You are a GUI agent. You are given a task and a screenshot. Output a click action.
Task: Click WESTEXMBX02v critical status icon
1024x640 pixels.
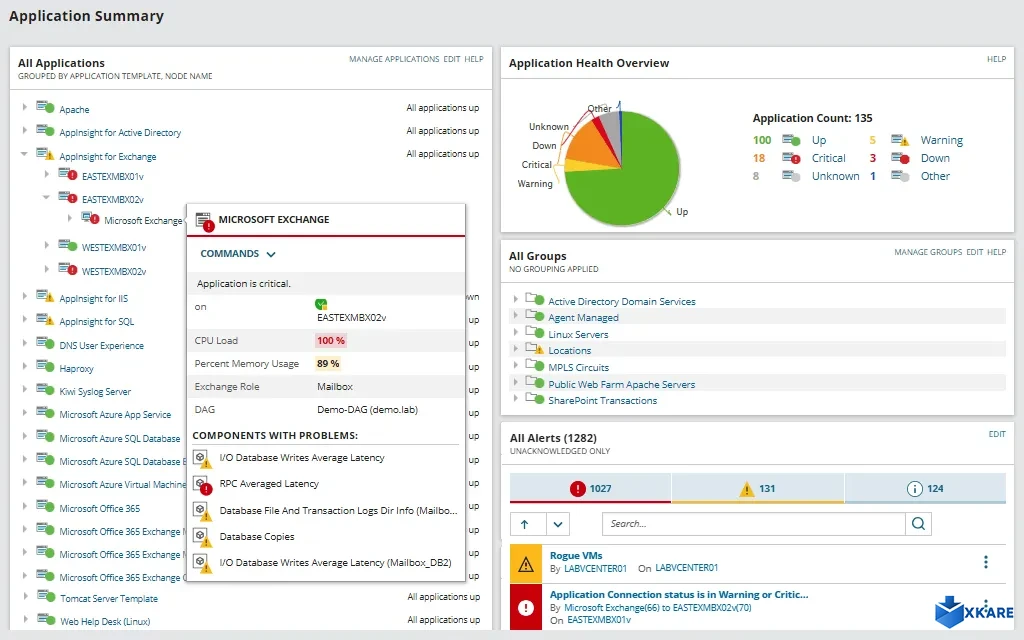(x=68, y=269)
